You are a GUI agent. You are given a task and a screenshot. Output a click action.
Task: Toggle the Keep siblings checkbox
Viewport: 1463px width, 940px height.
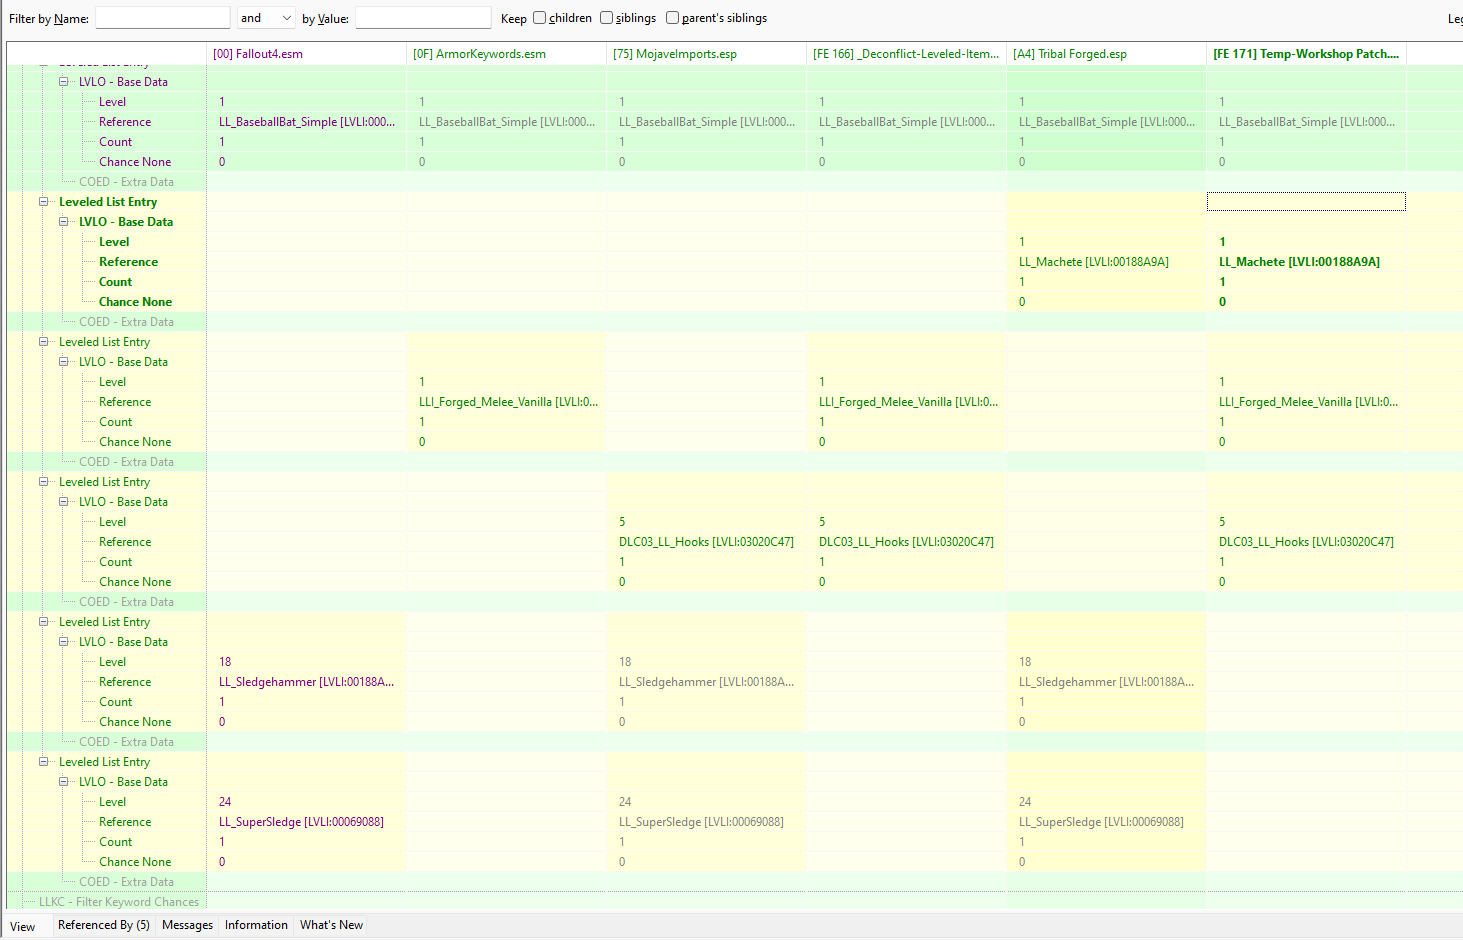coord(606,18)
